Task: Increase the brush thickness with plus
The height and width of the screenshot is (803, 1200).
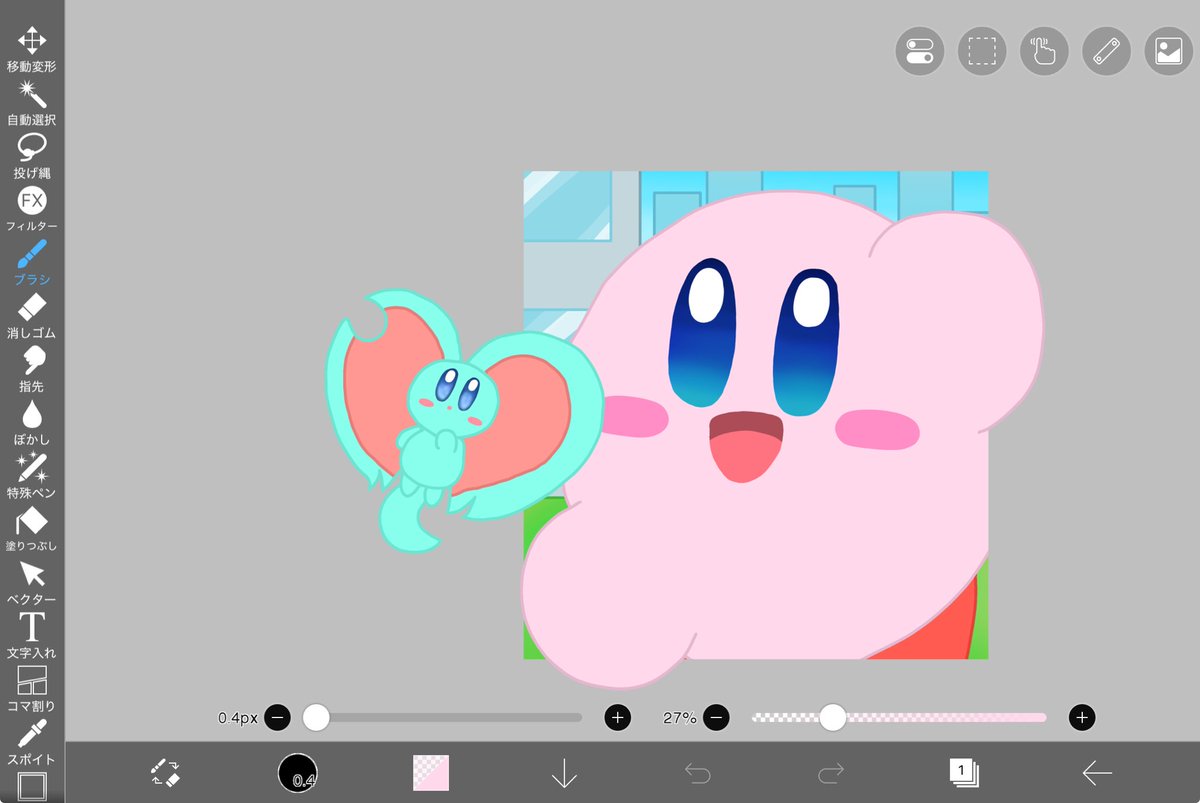Action: (618, 717)
